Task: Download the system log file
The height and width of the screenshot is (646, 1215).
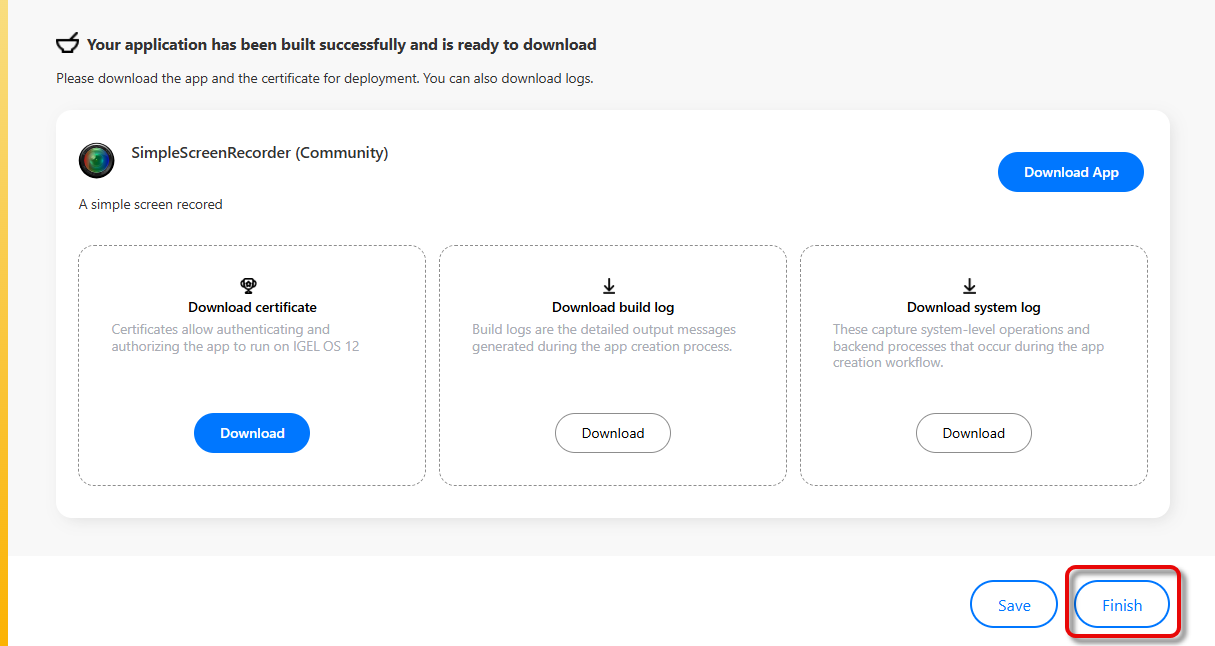Action: coord(974,433)
